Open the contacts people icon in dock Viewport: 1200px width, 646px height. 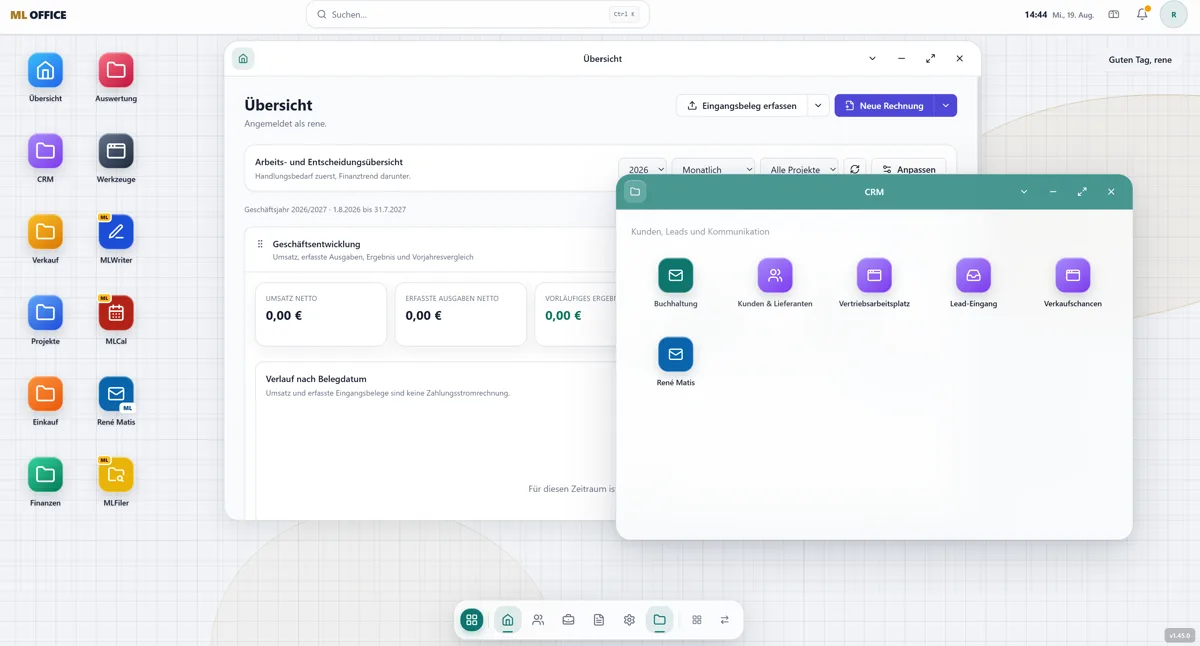[538, 620]
